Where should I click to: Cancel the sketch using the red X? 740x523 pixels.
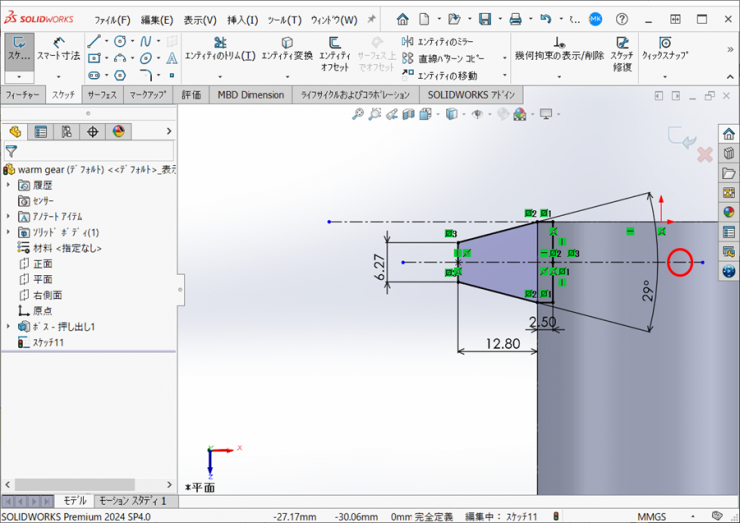coord(704,155)
